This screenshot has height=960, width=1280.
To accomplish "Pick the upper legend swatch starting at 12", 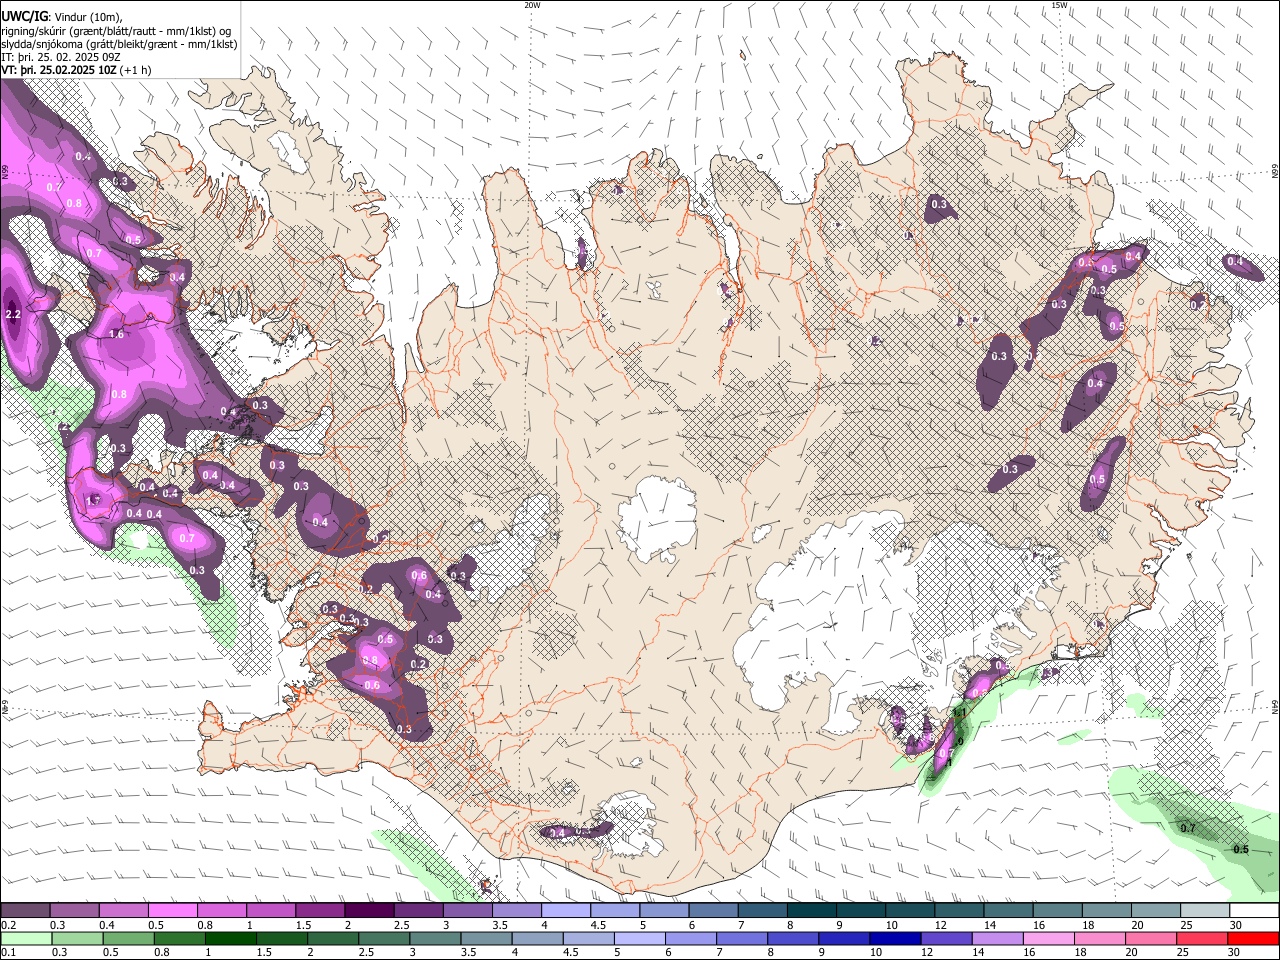I will pyautogui.click(x=960, y=910).
